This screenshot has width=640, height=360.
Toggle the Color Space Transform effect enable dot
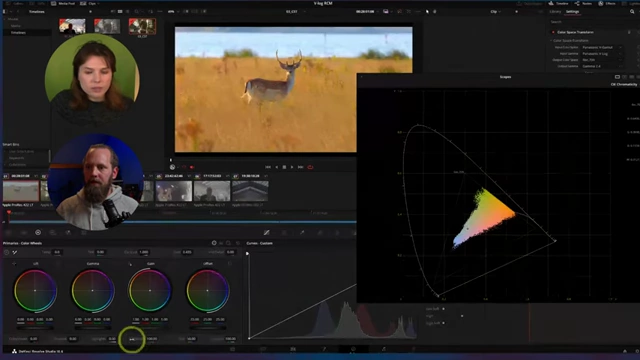(x=553, y=32)
